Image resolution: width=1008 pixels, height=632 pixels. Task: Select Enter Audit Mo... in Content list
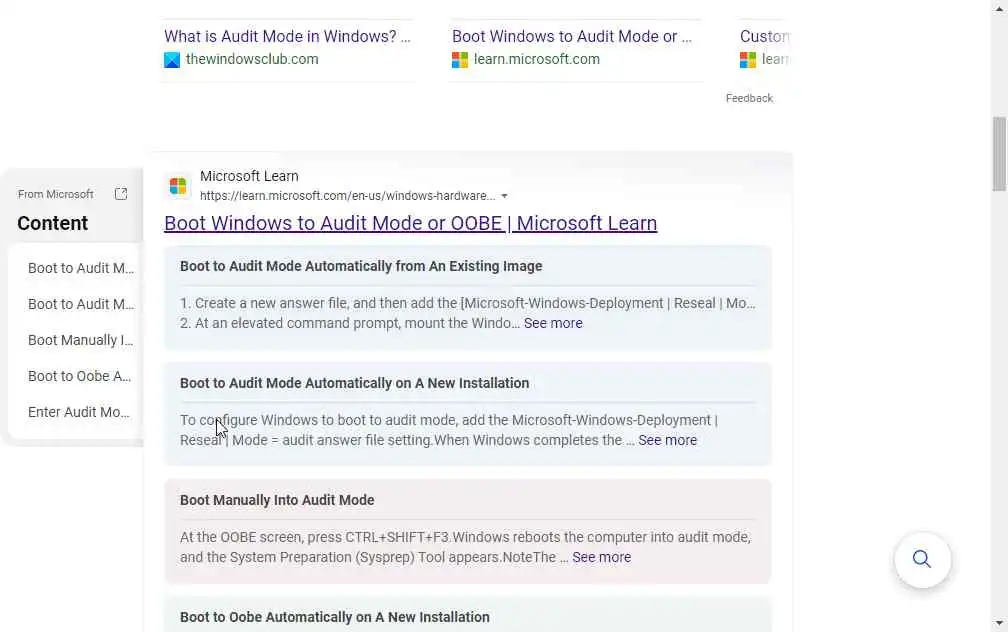78,412
